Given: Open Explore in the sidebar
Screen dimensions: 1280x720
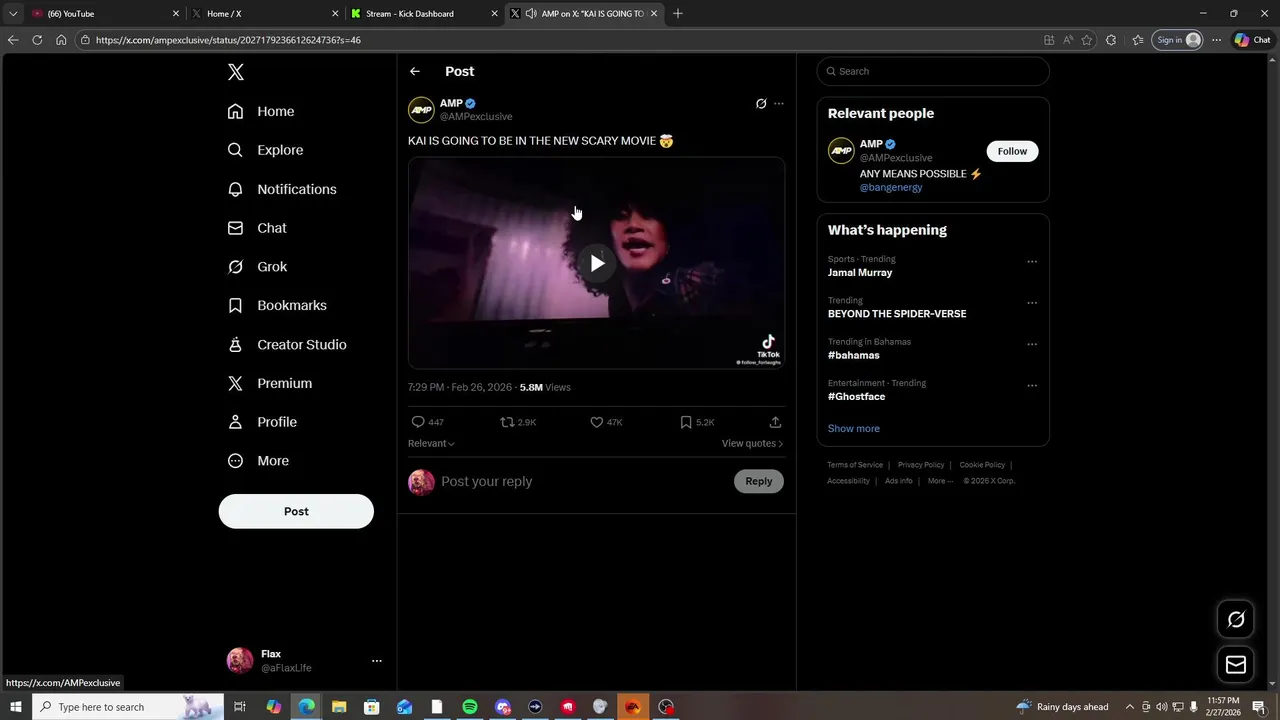Looking at the screenshot, I should point(265,150).
